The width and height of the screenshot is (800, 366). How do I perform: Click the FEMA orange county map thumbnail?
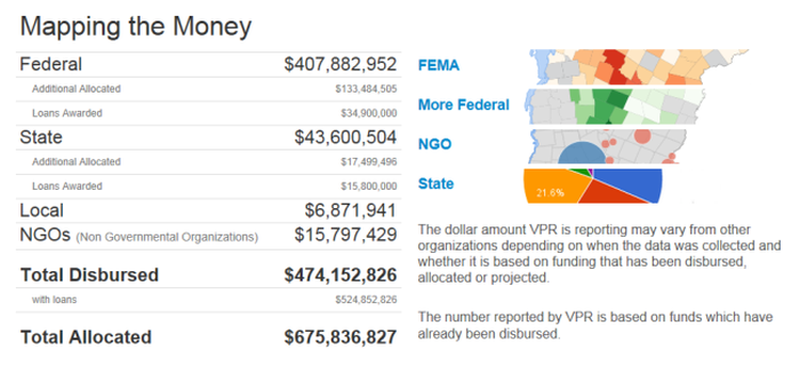(637, 67)
